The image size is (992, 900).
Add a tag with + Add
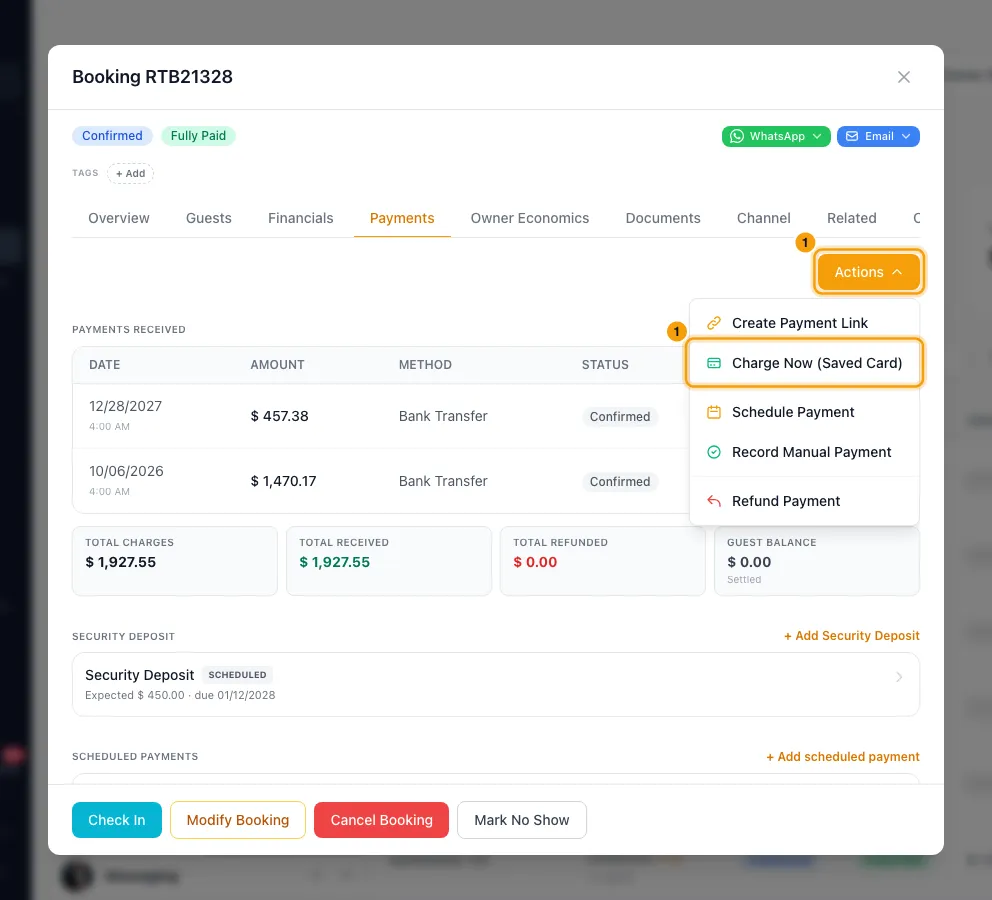[x=130, y=173]
